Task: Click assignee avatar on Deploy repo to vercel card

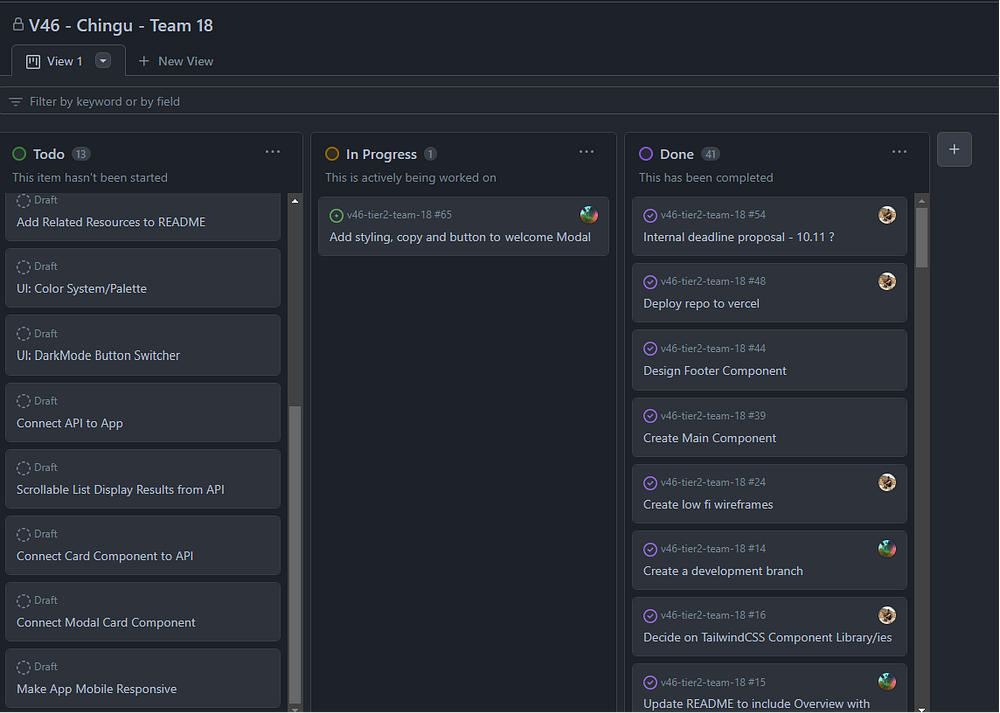Action: click(886, 281)
